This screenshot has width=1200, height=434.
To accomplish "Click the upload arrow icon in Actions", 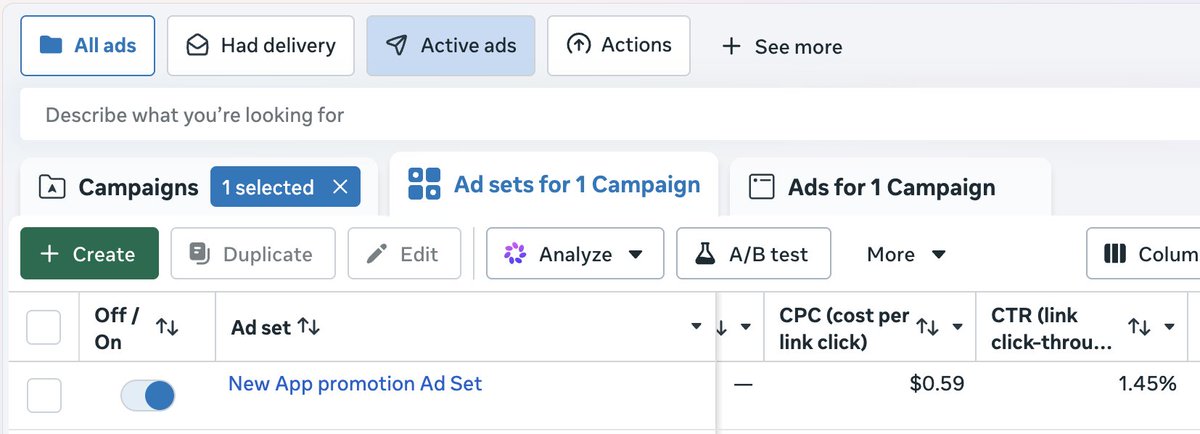I will click(578, 45).
